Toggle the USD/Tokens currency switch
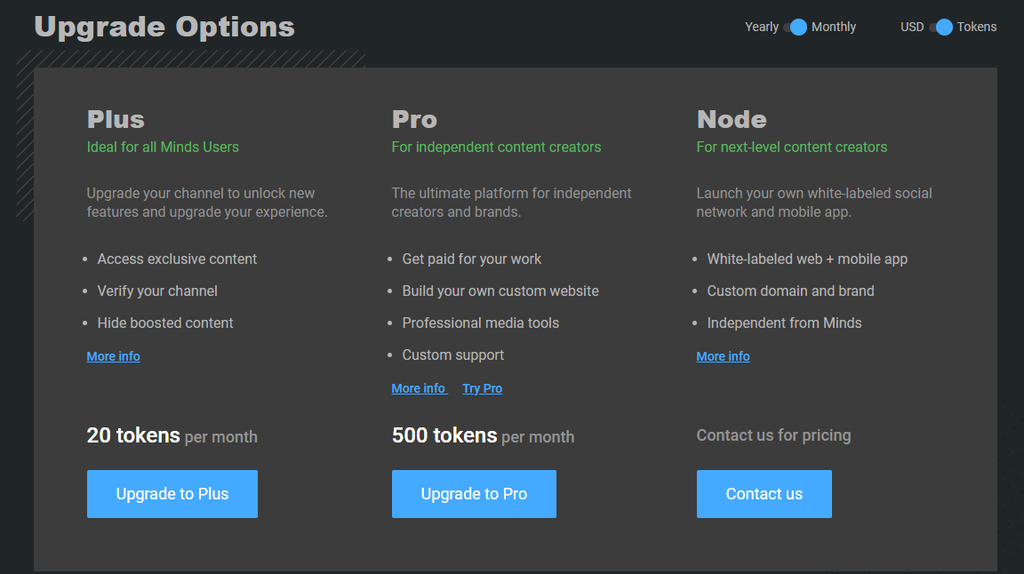 click(x=940, y=27)
